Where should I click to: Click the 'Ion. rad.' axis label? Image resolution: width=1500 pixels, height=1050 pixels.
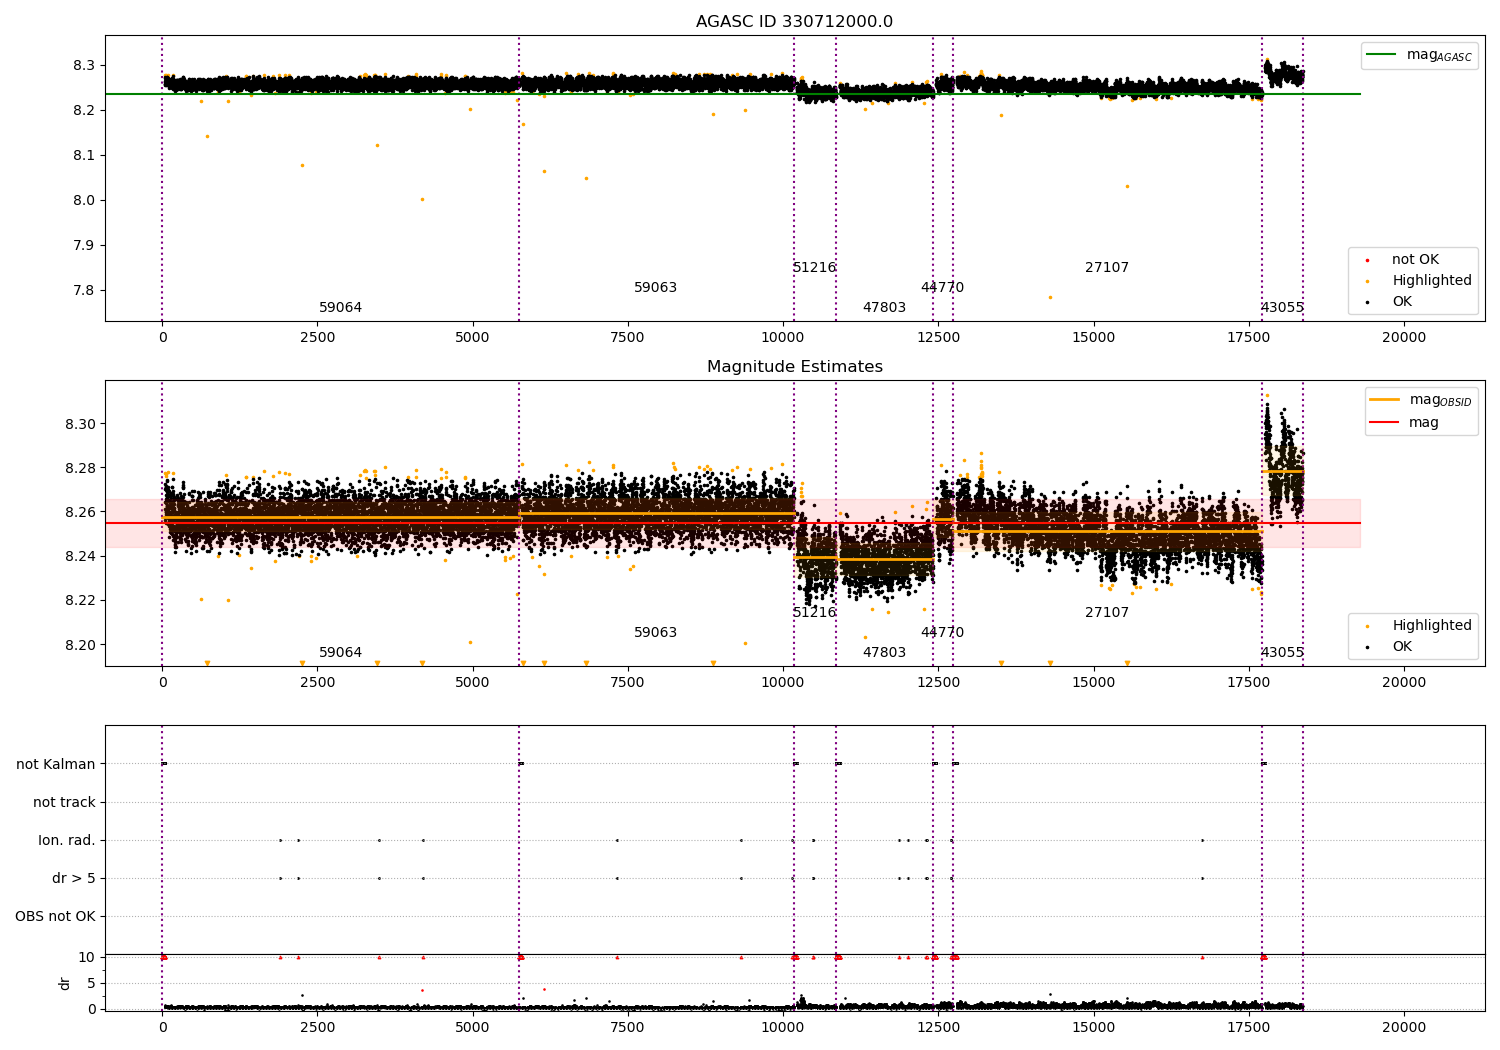point(67,841)
